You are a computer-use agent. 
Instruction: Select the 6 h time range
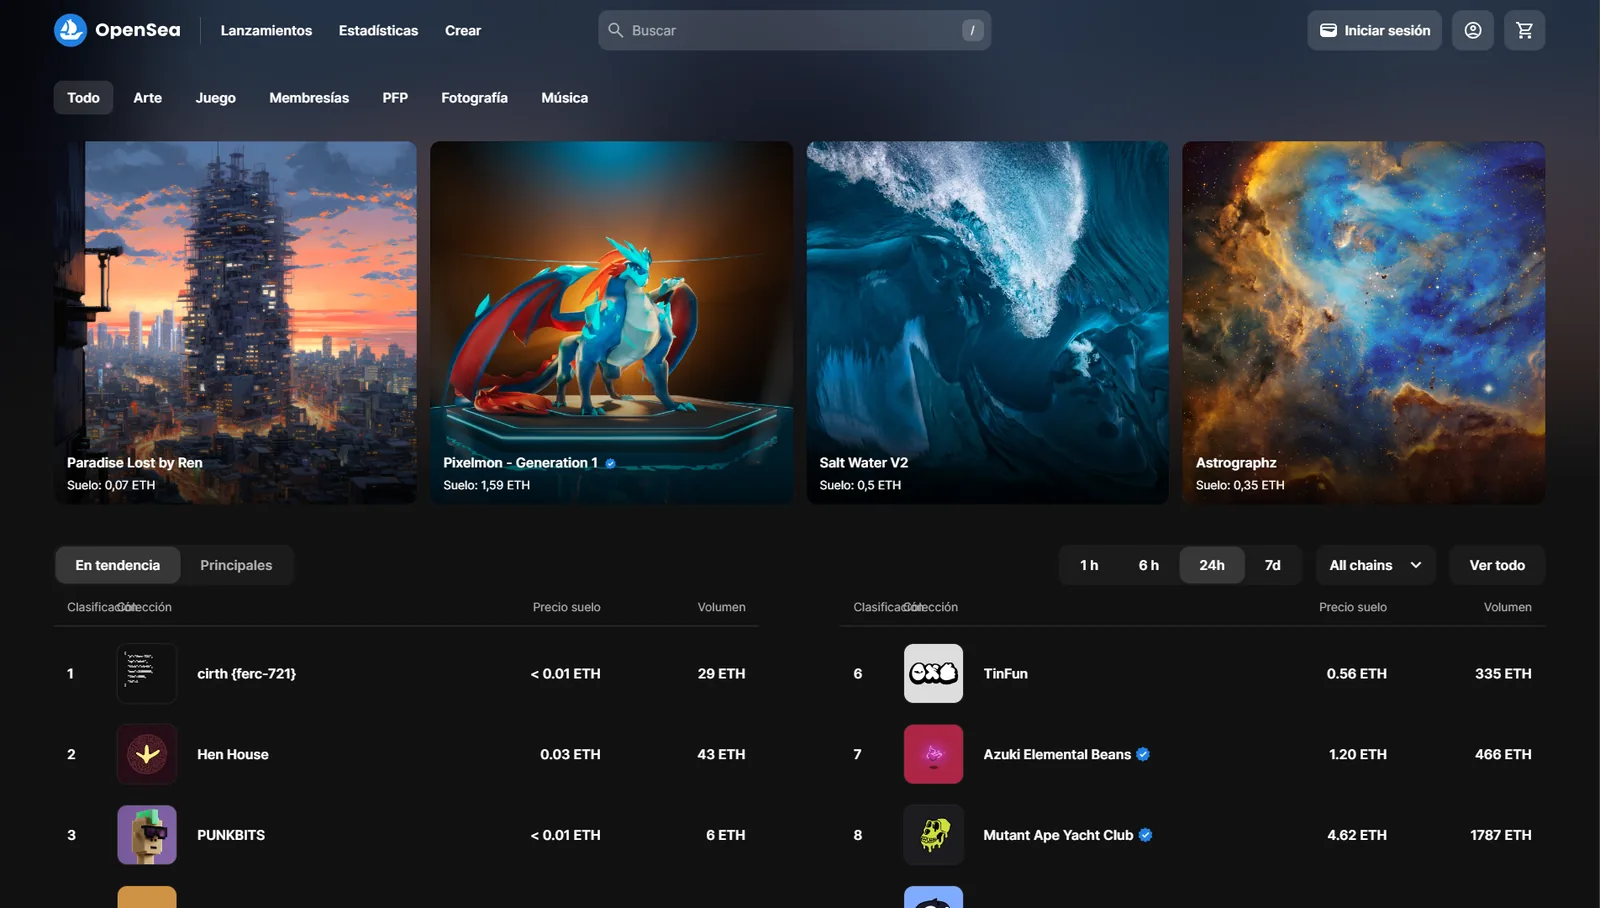(x=1149, y=565)
